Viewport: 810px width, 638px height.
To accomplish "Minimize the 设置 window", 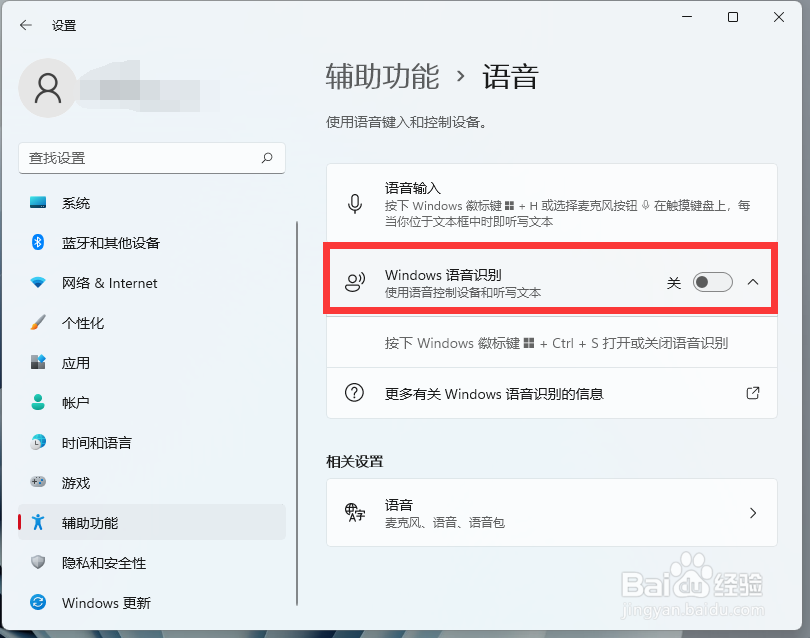I will (687, 17).
